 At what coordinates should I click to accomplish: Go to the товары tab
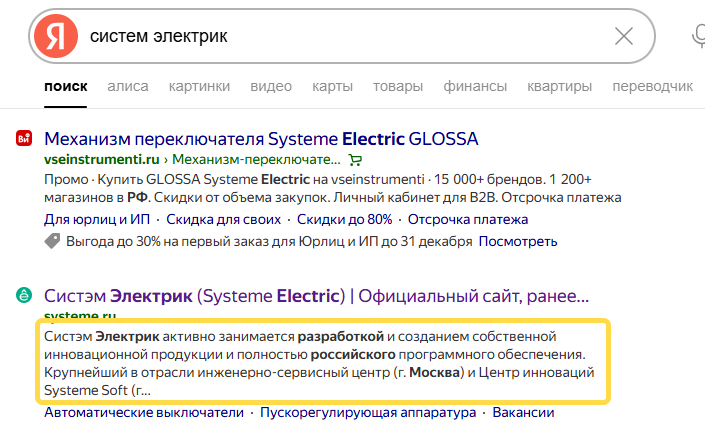click(398, 86)
